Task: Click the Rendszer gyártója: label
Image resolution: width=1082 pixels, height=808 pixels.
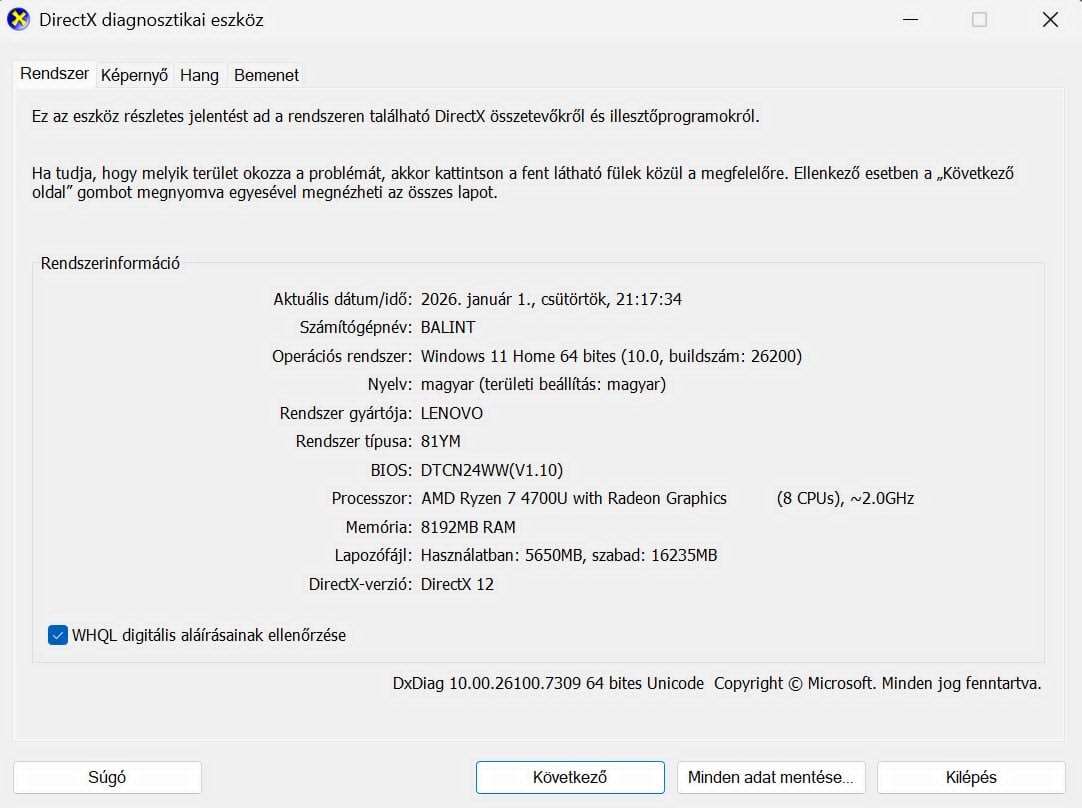Action: pos(346,413)
